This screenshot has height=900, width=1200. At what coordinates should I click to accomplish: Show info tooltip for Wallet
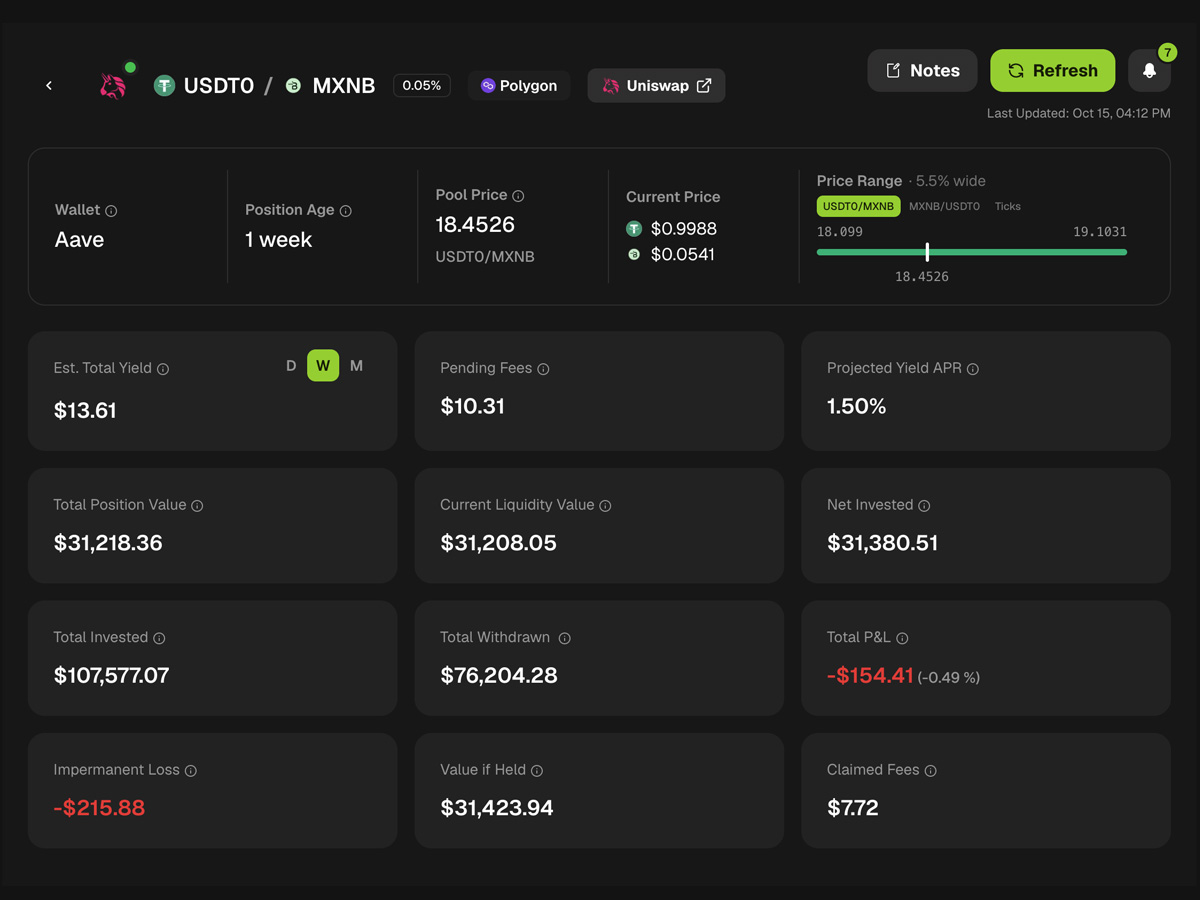(x=111, y=211)
